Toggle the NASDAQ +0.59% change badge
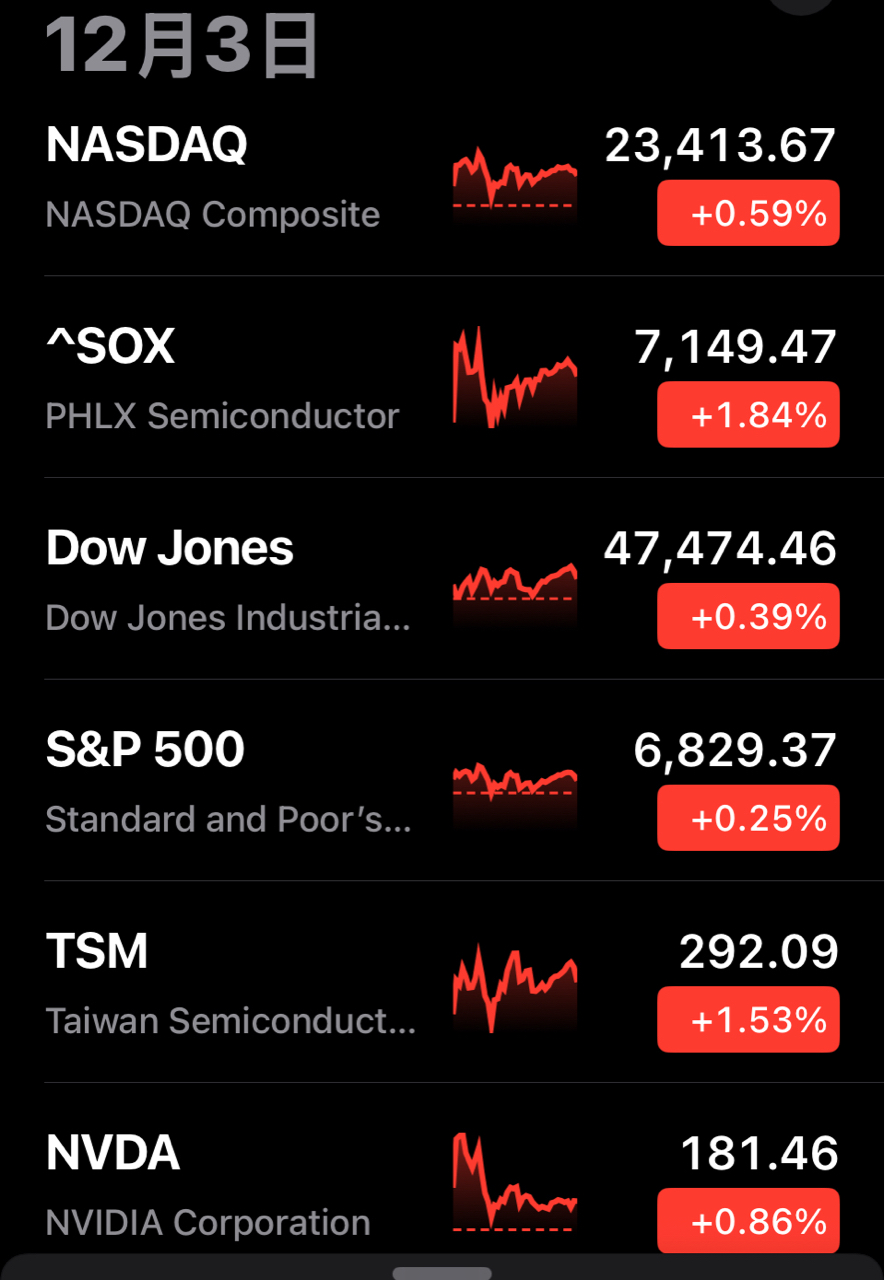Viewport: 885px width, 1280px height. tap(748, 213)
